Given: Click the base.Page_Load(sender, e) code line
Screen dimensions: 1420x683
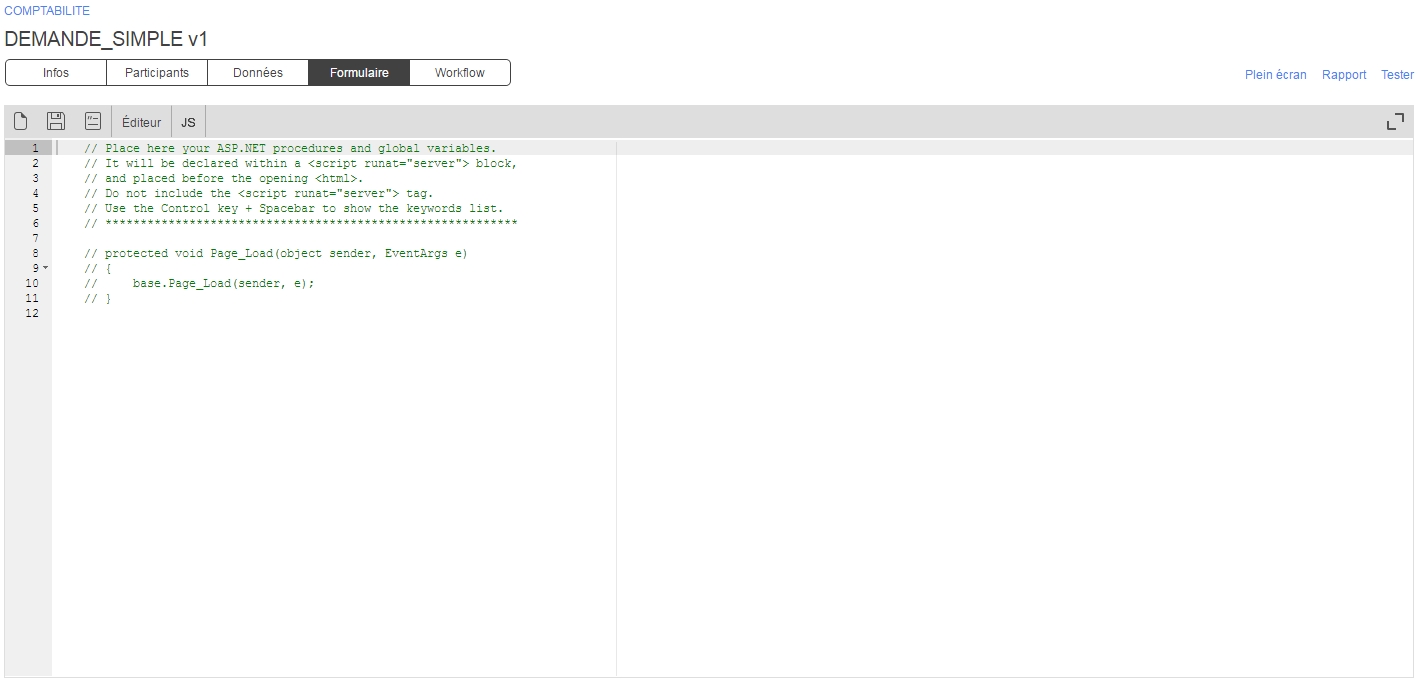Looking at the screenshot, I should (223, 283).
